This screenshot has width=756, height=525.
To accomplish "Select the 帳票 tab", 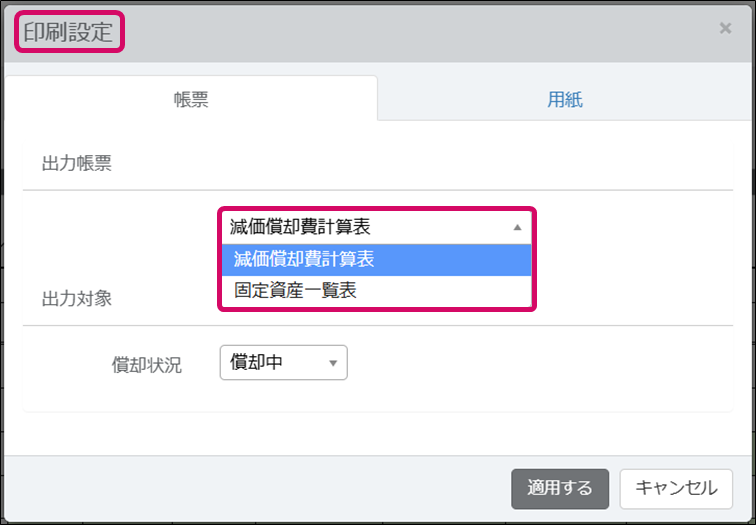I will tap(190, 99).
